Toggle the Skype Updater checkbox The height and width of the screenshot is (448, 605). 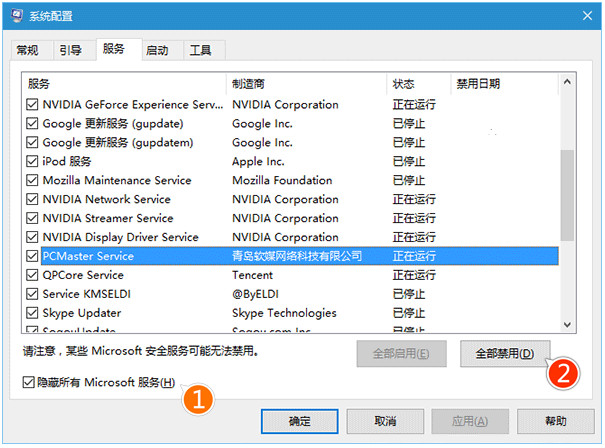(x=33, y=314)
